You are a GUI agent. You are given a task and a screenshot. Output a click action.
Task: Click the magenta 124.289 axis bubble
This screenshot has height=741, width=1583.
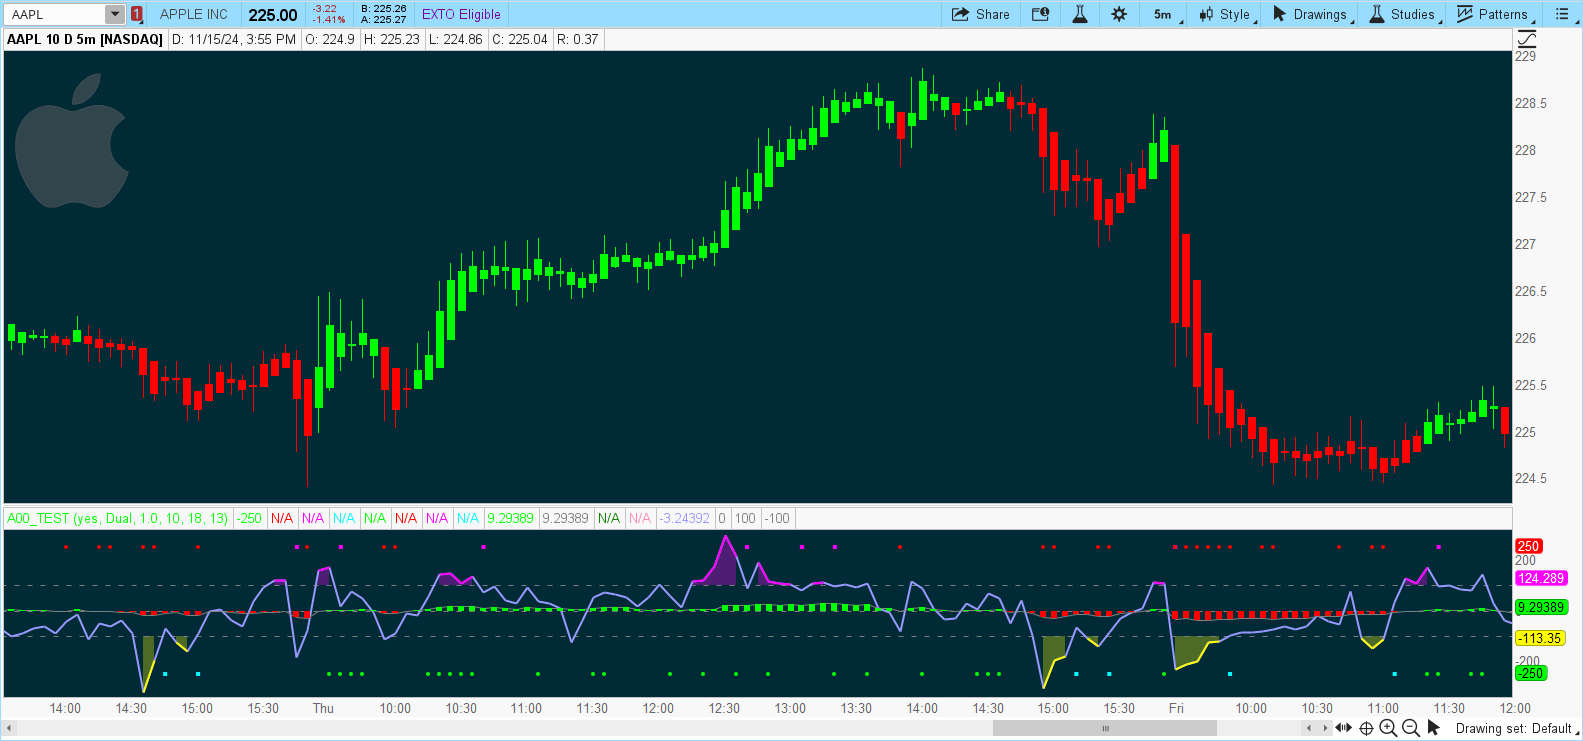tap(1541, 578)
